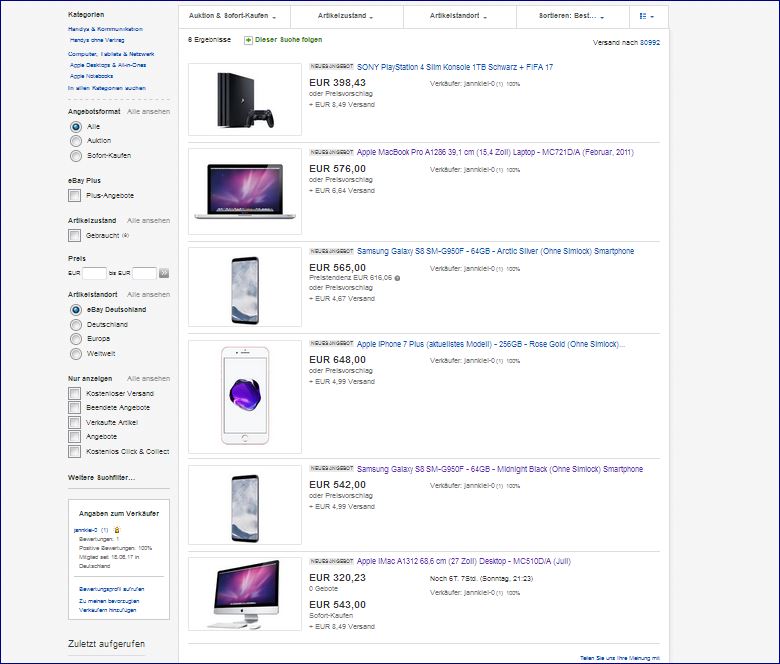This screenshot has width=780, height=664.
Task: Open Apple Notebooks category
Action: [92, 77]
